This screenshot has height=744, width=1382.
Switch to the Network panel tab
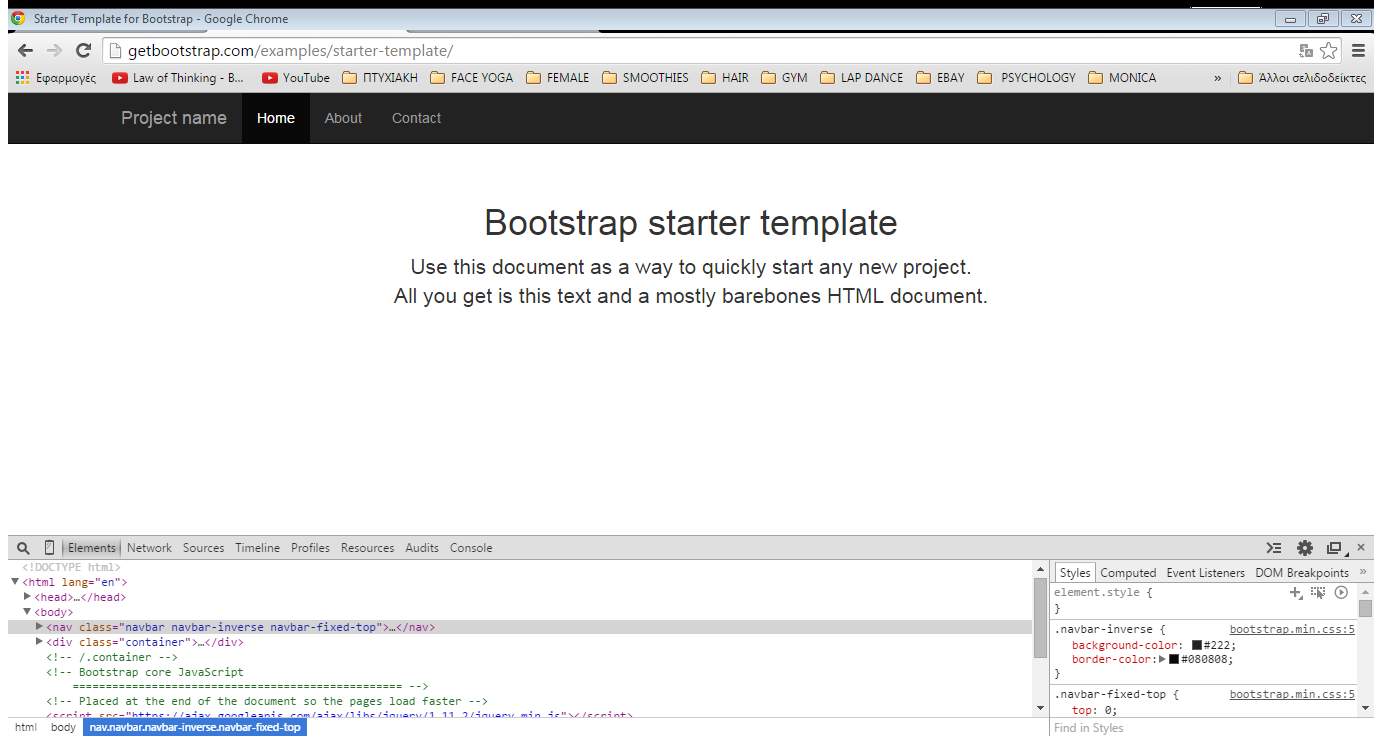click(149, 548)
